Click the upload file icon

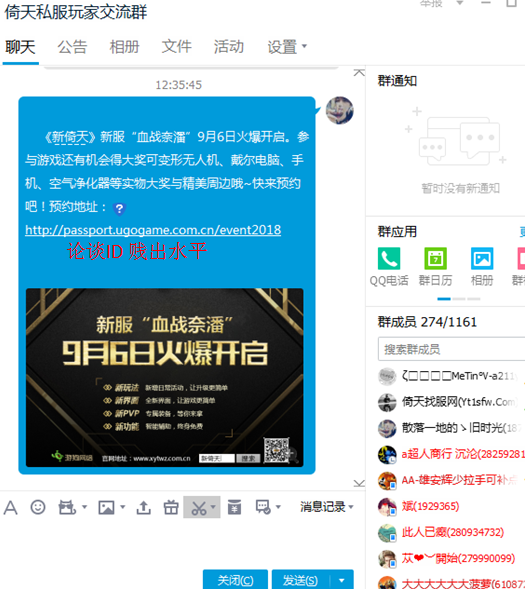143,507
